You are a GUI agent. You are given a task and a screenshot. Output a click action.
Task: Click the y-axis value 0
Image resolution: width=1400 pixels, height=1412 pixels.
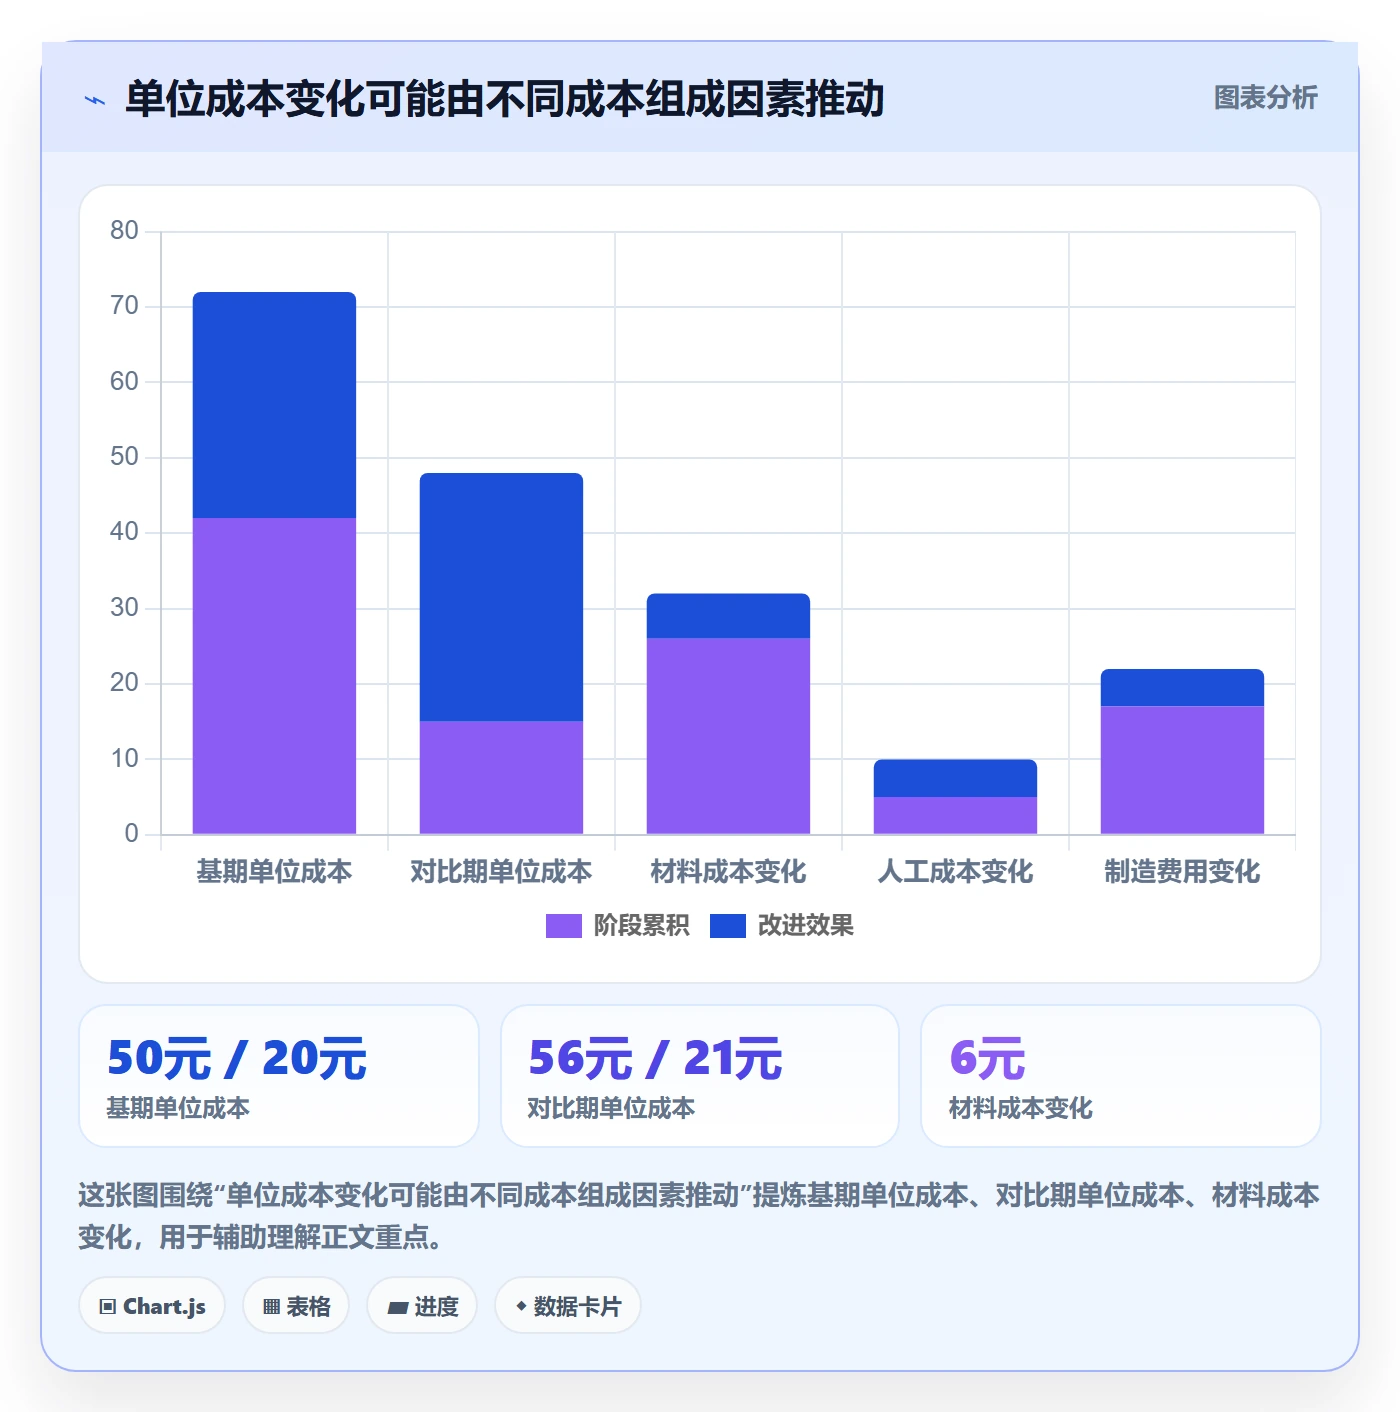coord(131,834)
